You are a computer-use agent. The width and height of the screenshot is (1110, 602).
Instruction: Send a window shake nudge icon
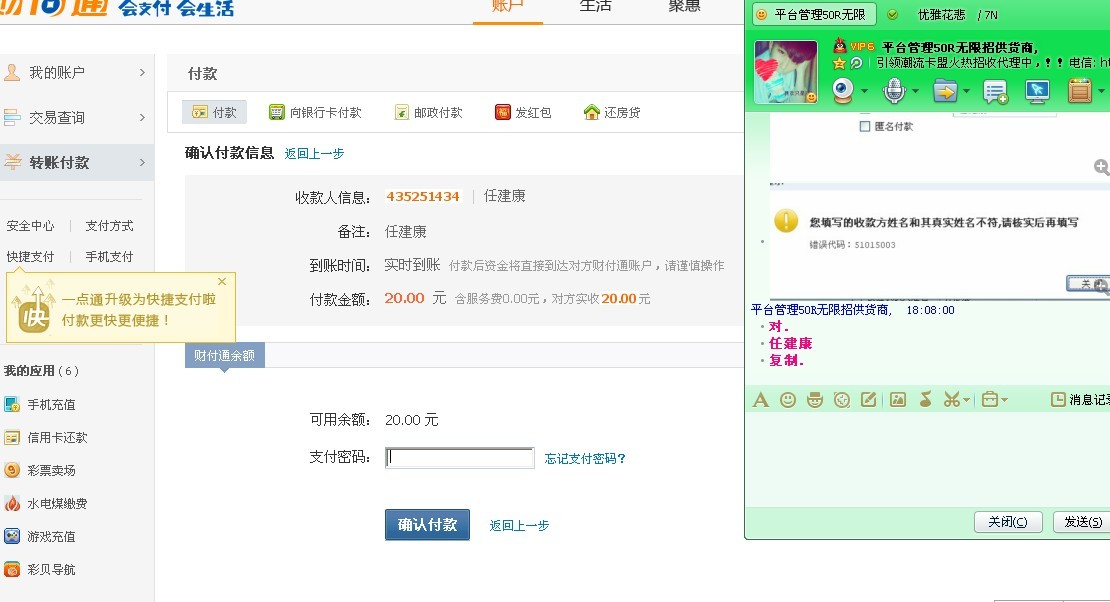(x=842, y=400)
